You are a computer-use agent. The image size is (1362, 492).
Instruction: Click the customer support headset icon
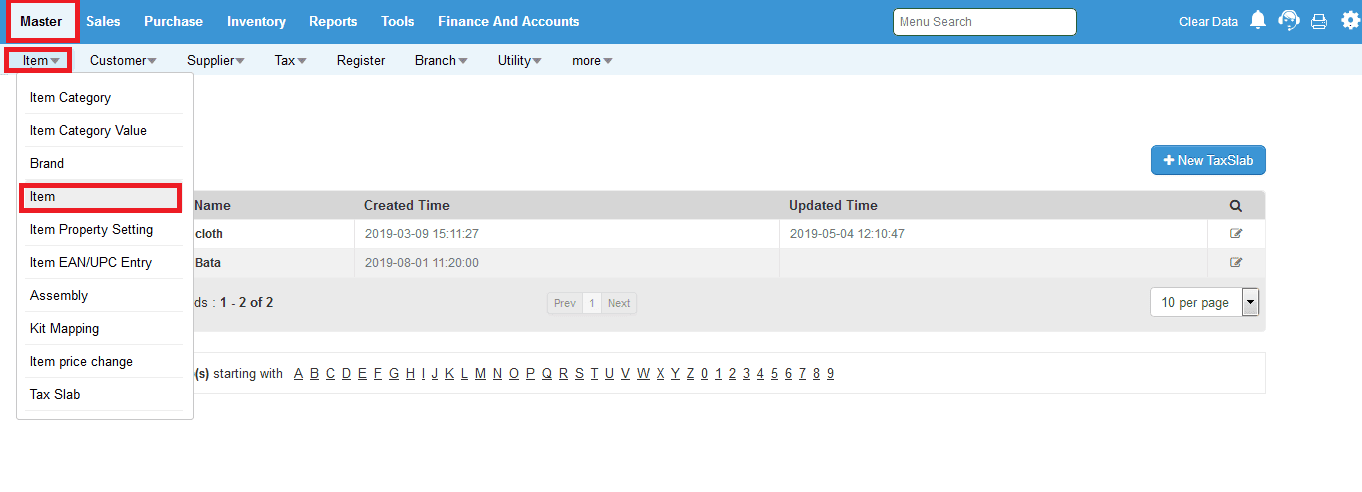(1289, 21)
